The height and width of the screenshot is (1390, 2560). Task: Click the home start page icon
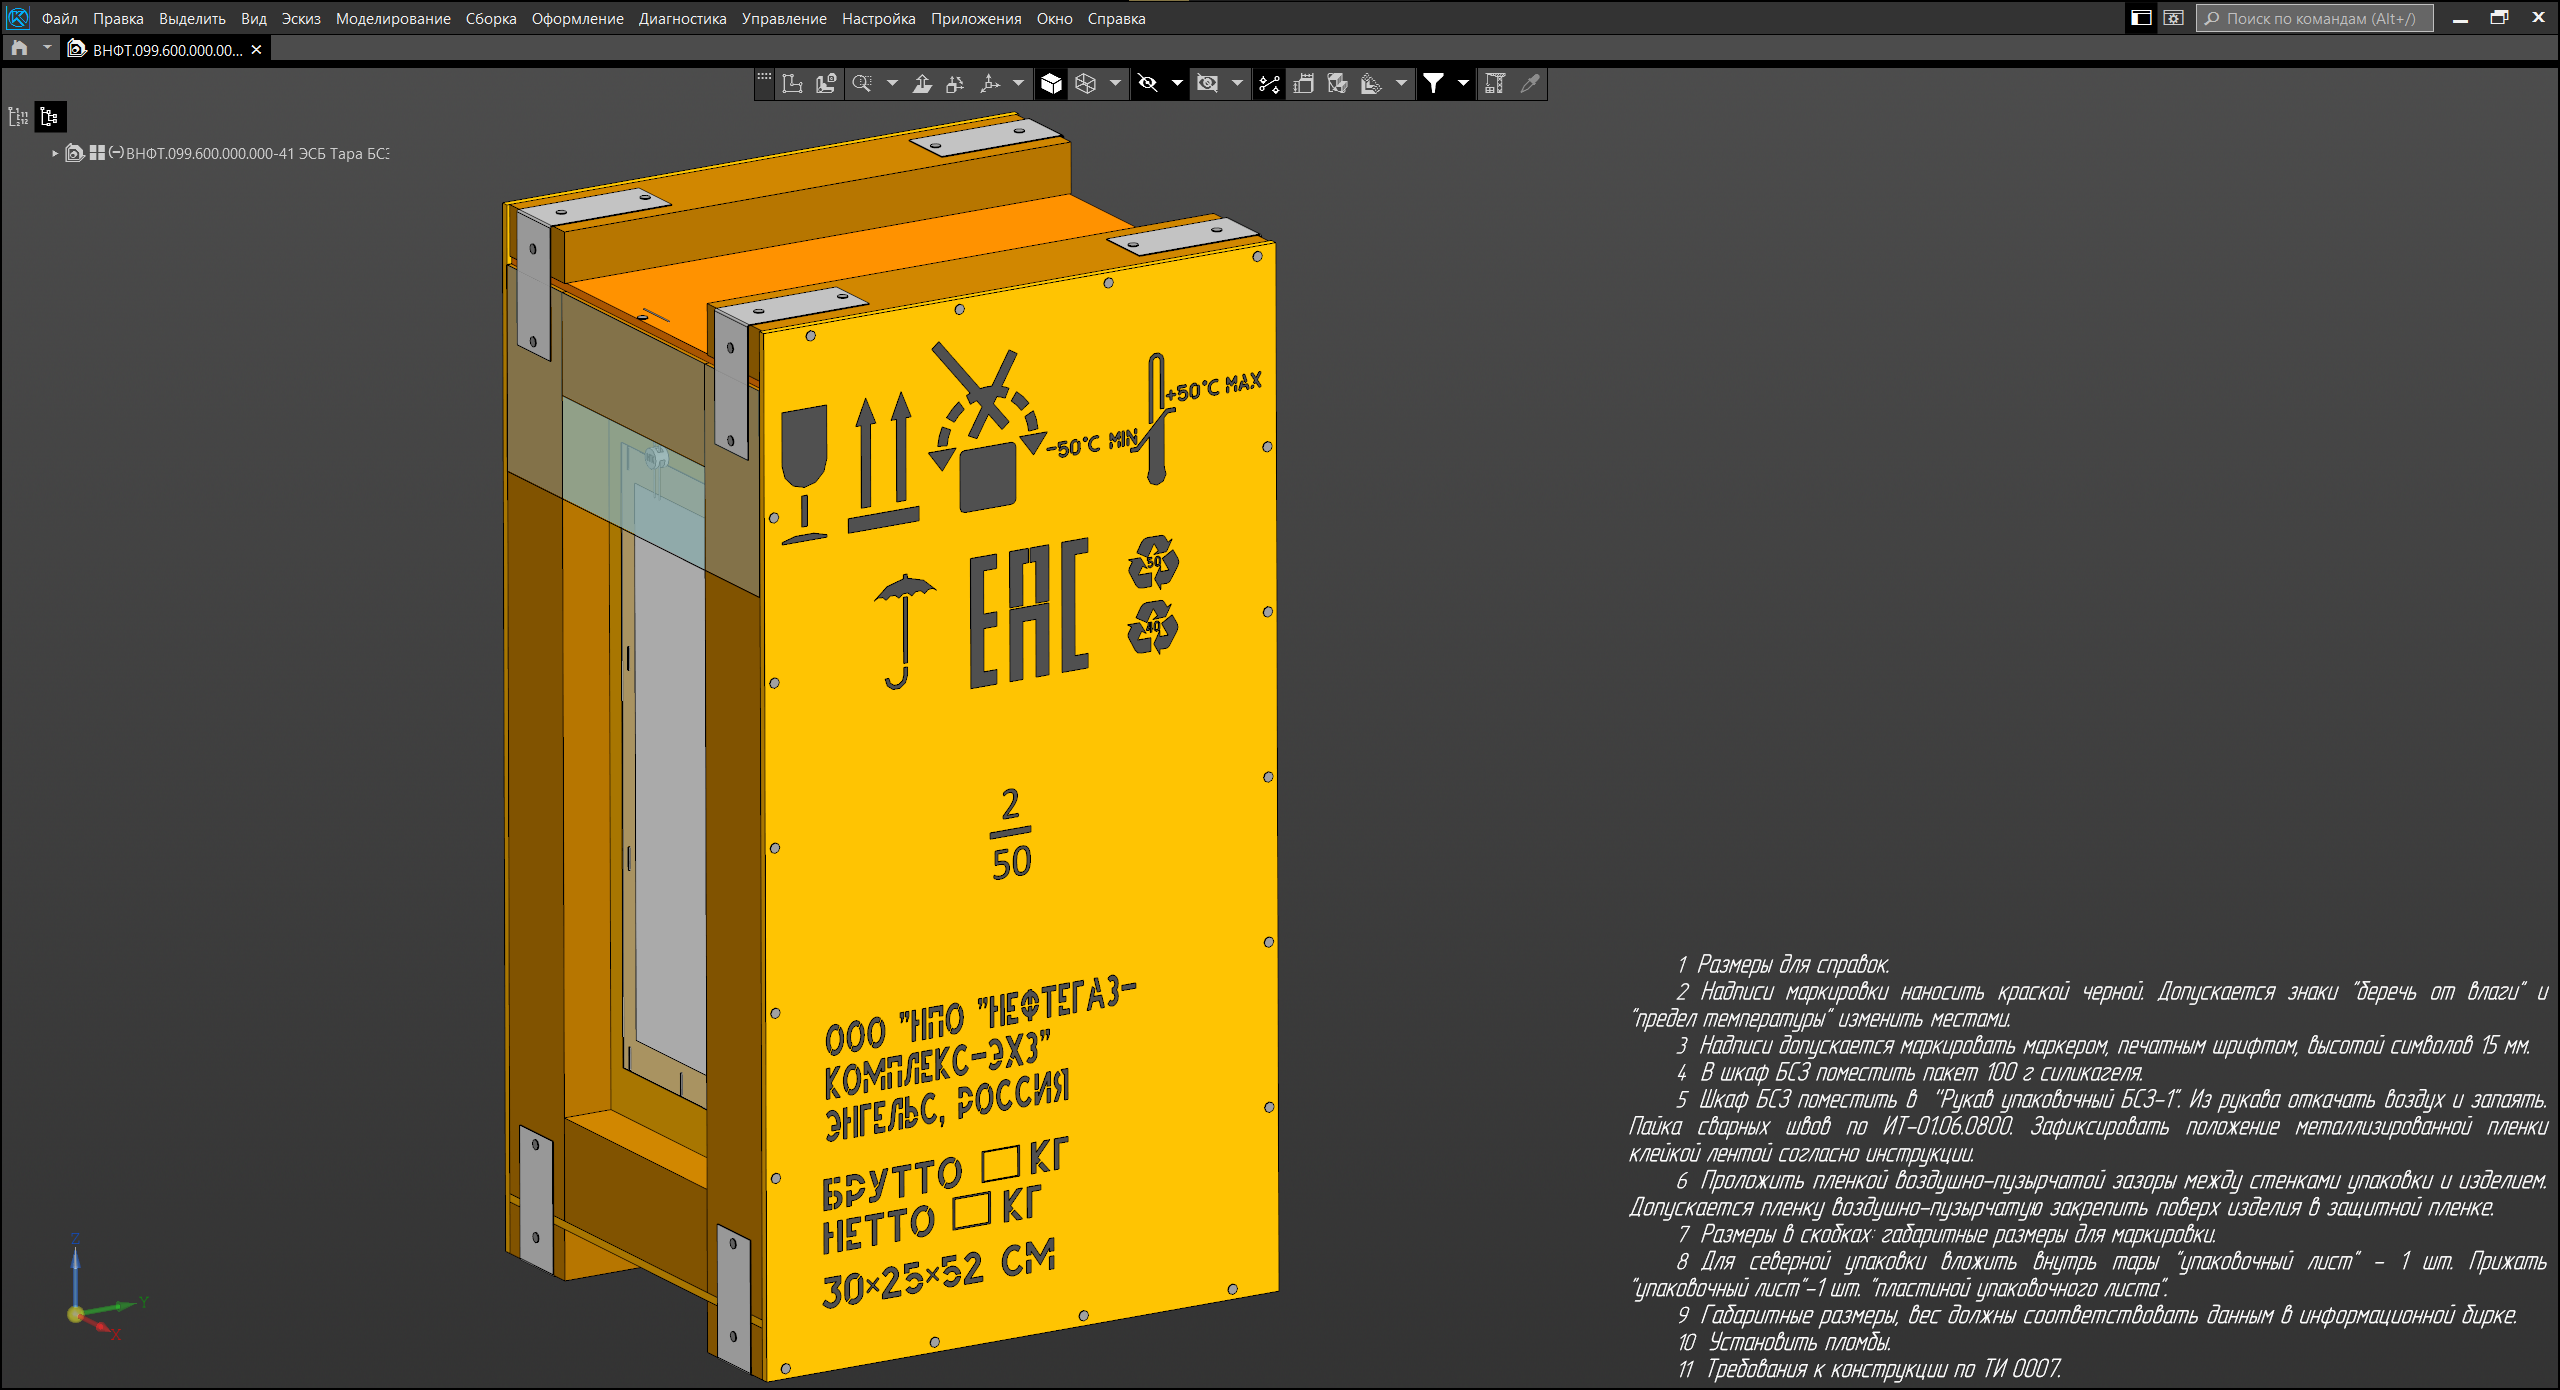pos(19,49)
